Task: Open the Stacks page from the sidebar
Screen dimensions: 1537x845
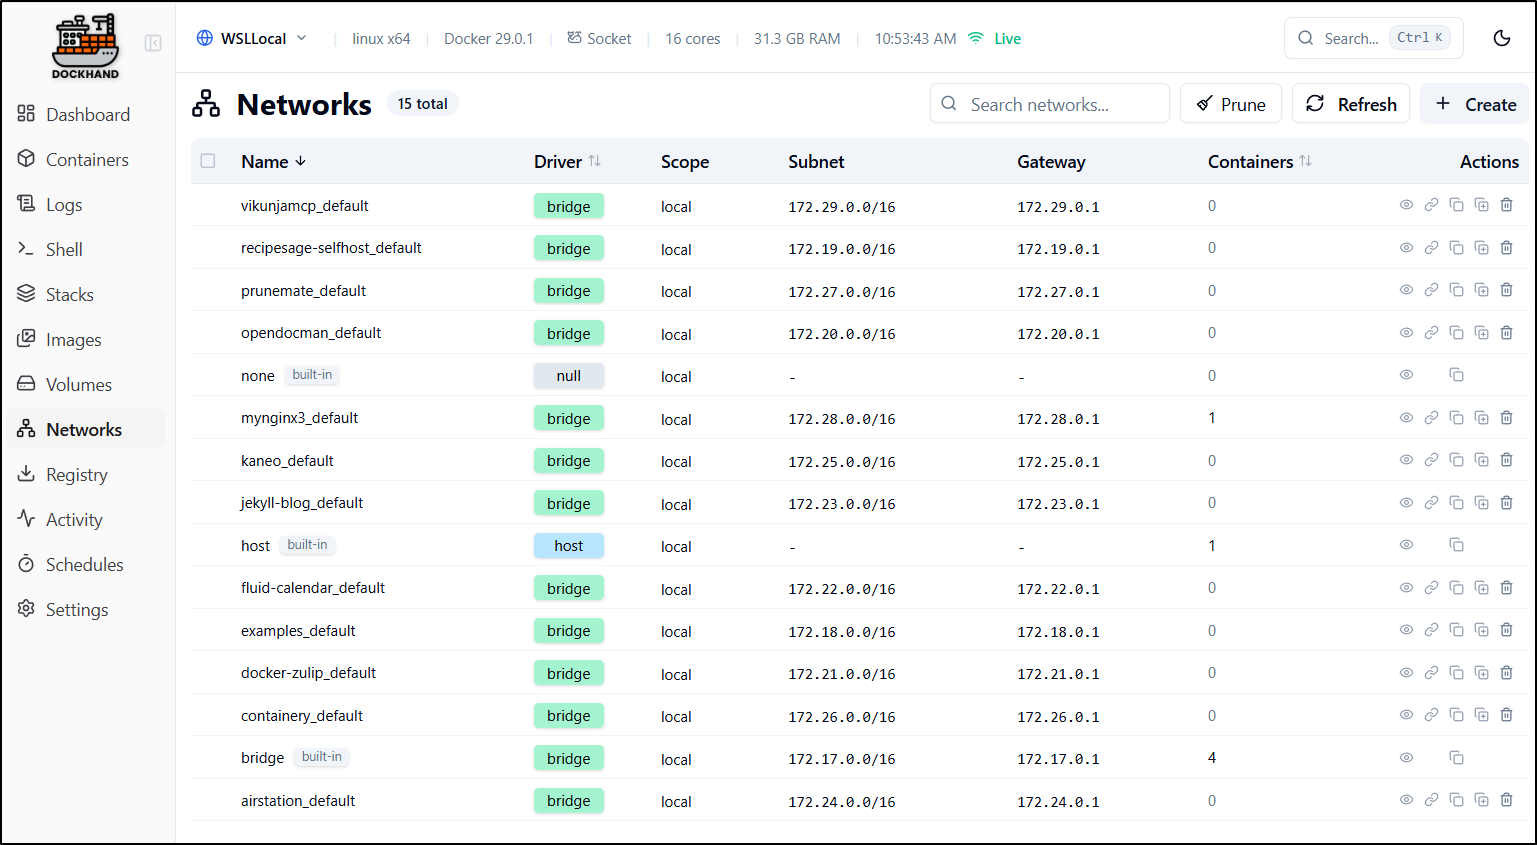Action: tap(69, 295)
